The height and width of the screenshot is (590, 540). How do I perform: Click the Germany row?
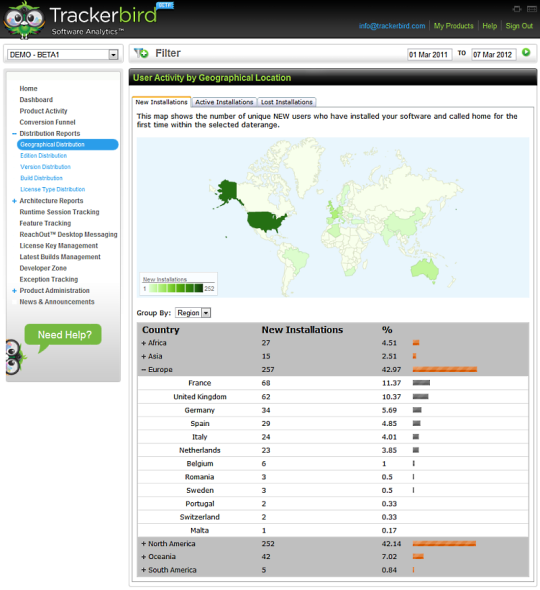click(x=333, y=411)
